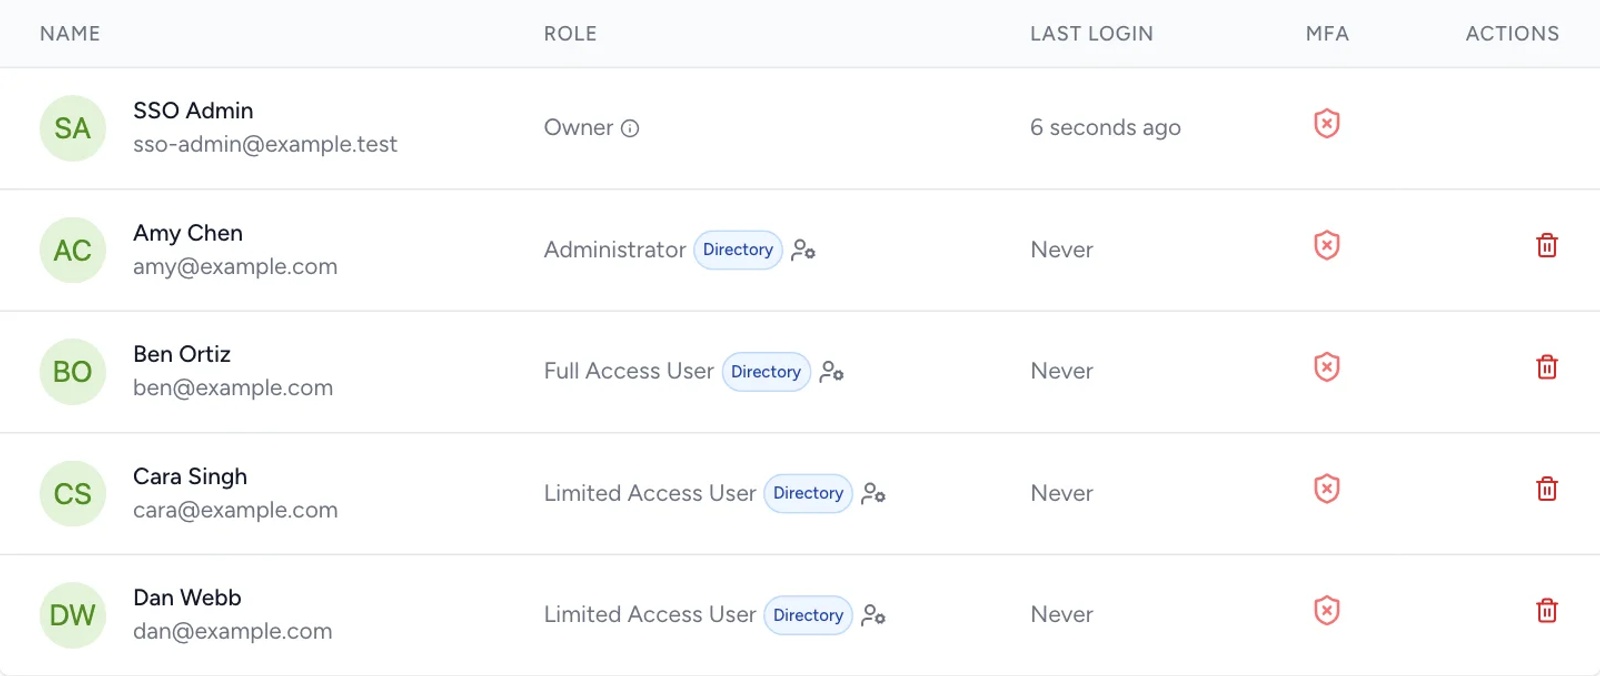This screenshot has height=676, width=1600.
Task: Select the name Ben Ortiz
Action: coord(182,354)
